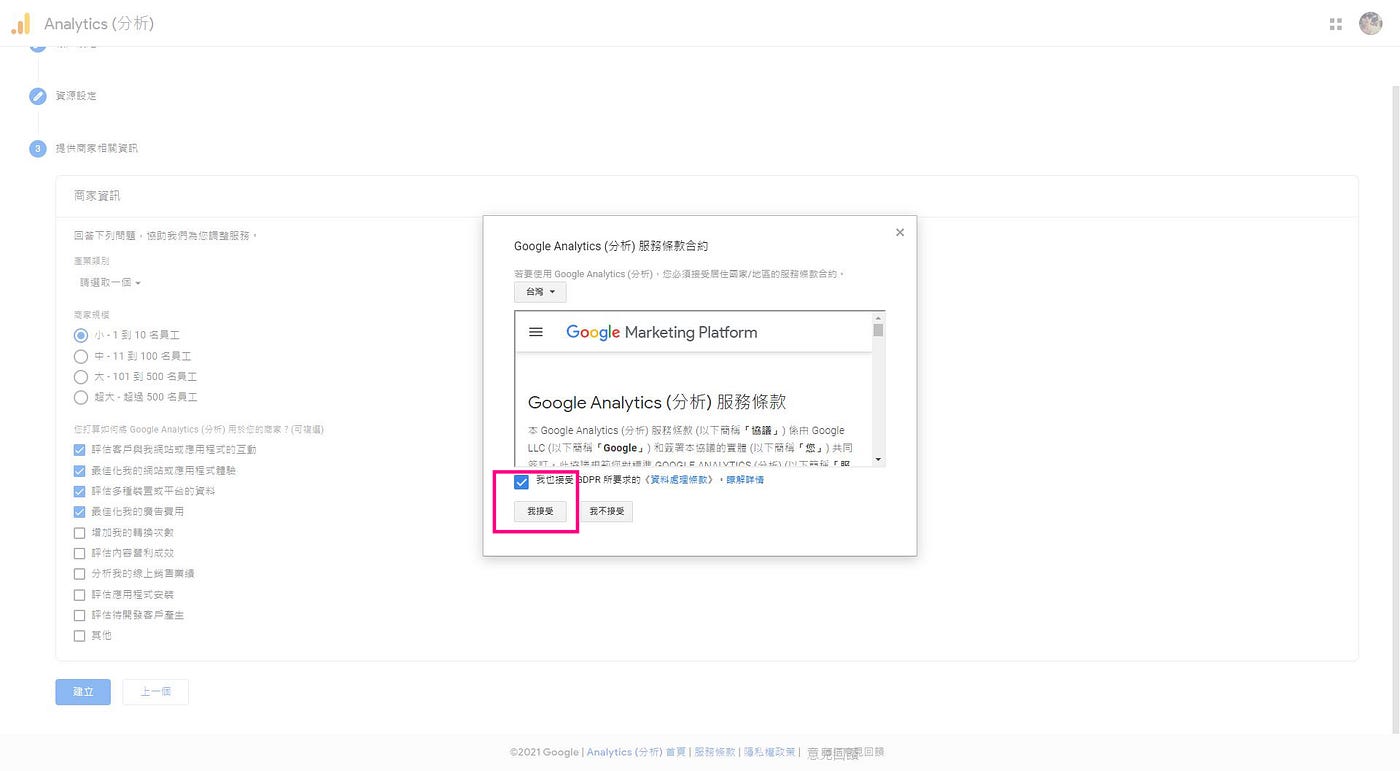The height and width of the screenshot is (771, 1400).
Task: Check 評估待開發客戶產生
Action: click(80, 615)
